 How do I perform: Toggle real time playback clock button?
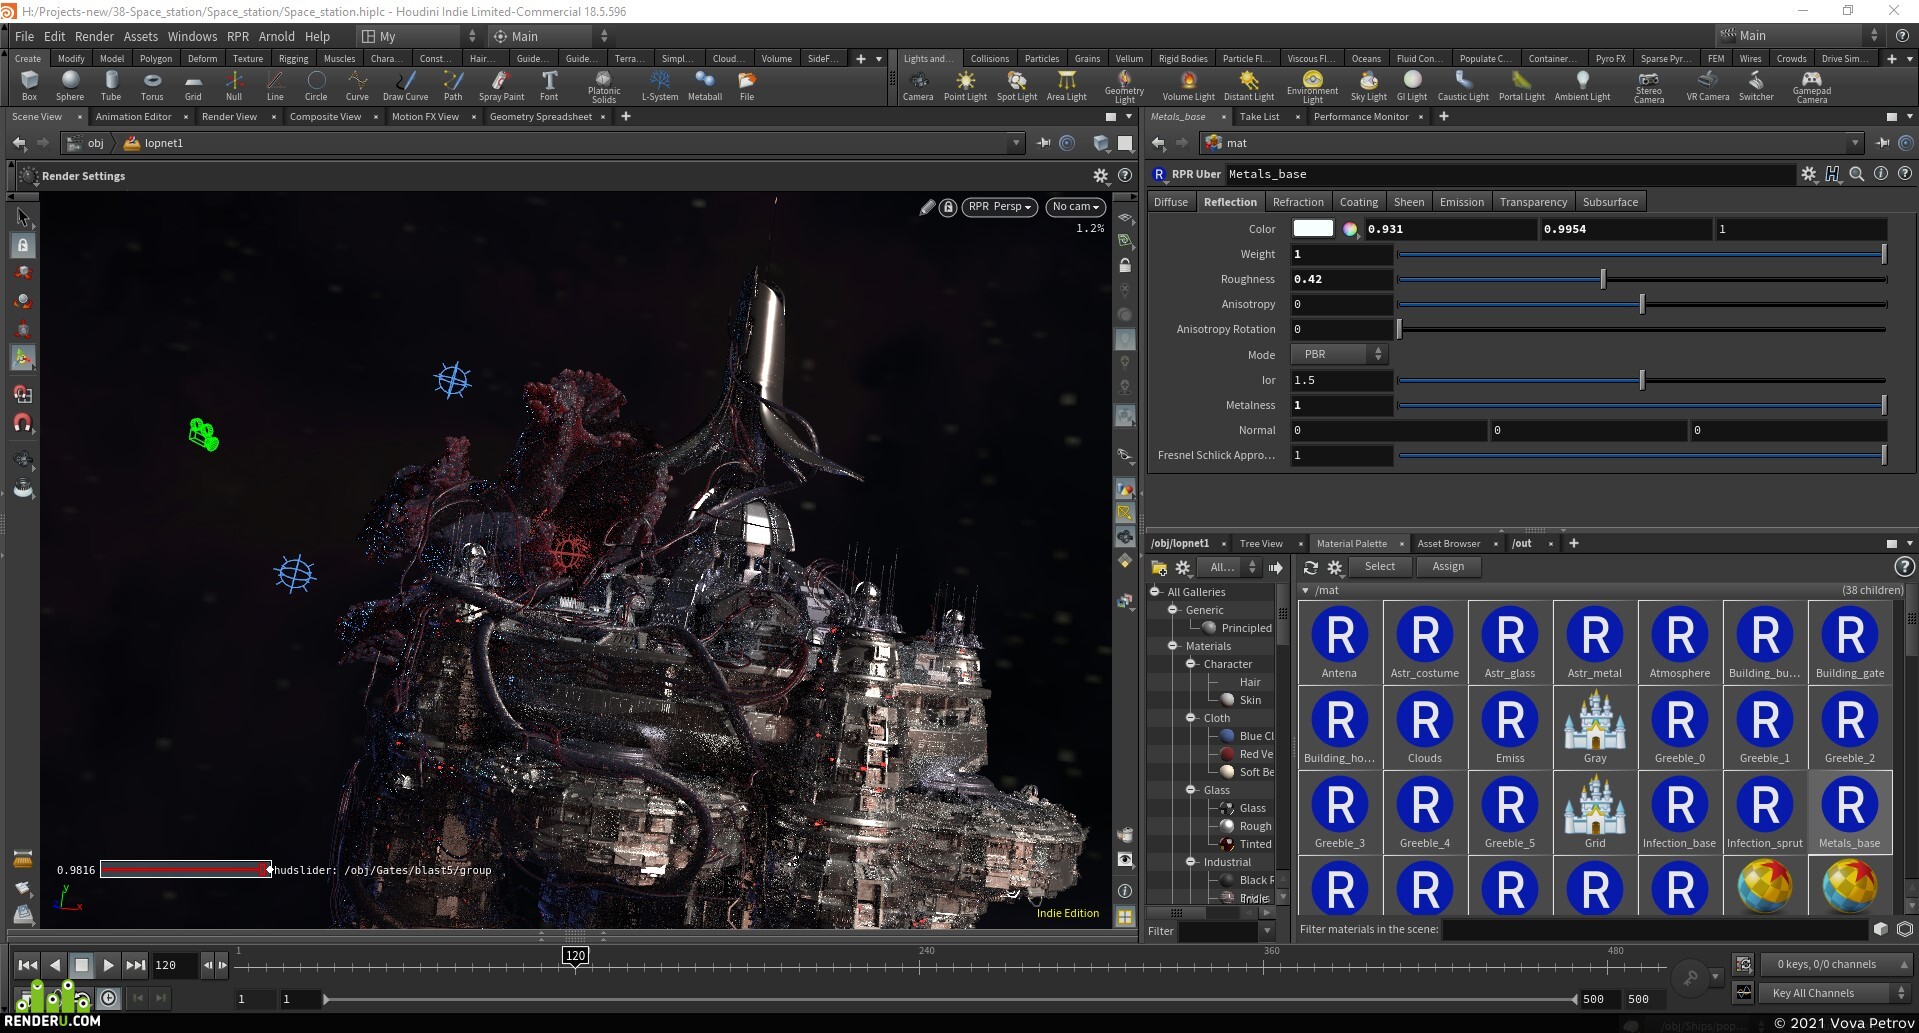coord(108,997)
